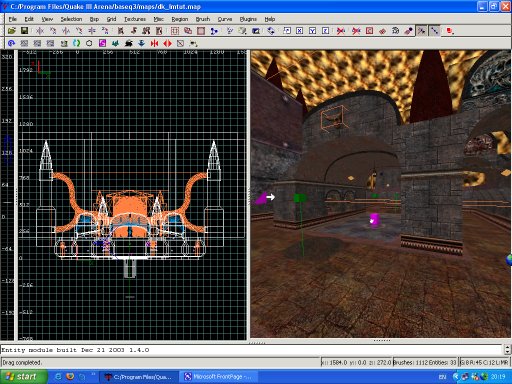Click the blue downward arrow icon
Screen dimensions: 512x384
(x=141, y=43)
